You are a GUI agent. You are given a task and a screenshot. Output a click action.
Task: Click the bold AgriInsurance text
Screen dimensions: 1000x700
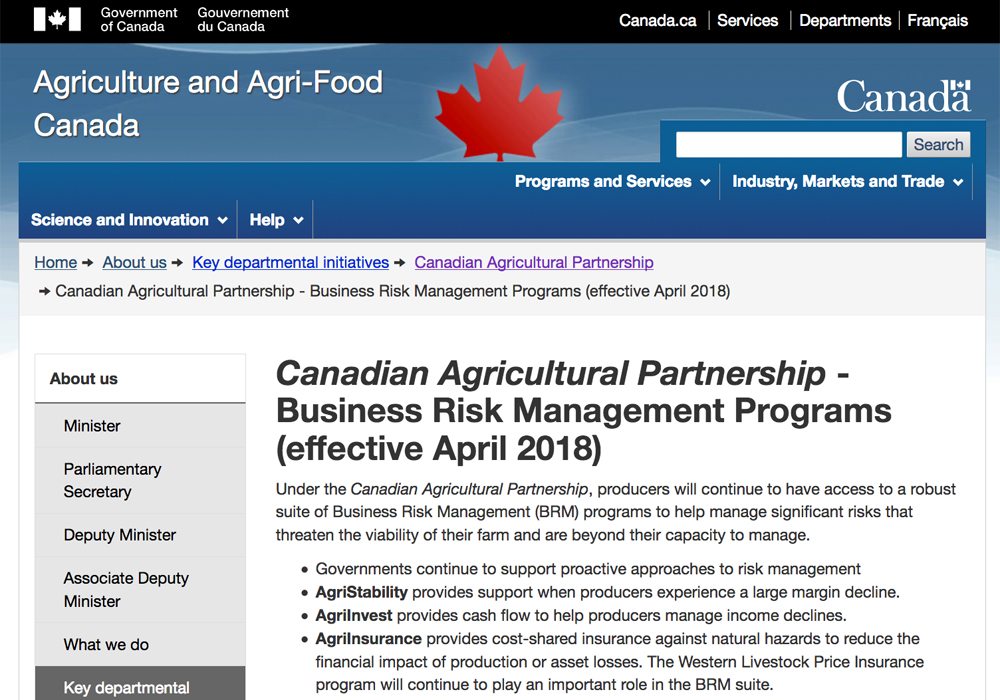tap(369, 639)
